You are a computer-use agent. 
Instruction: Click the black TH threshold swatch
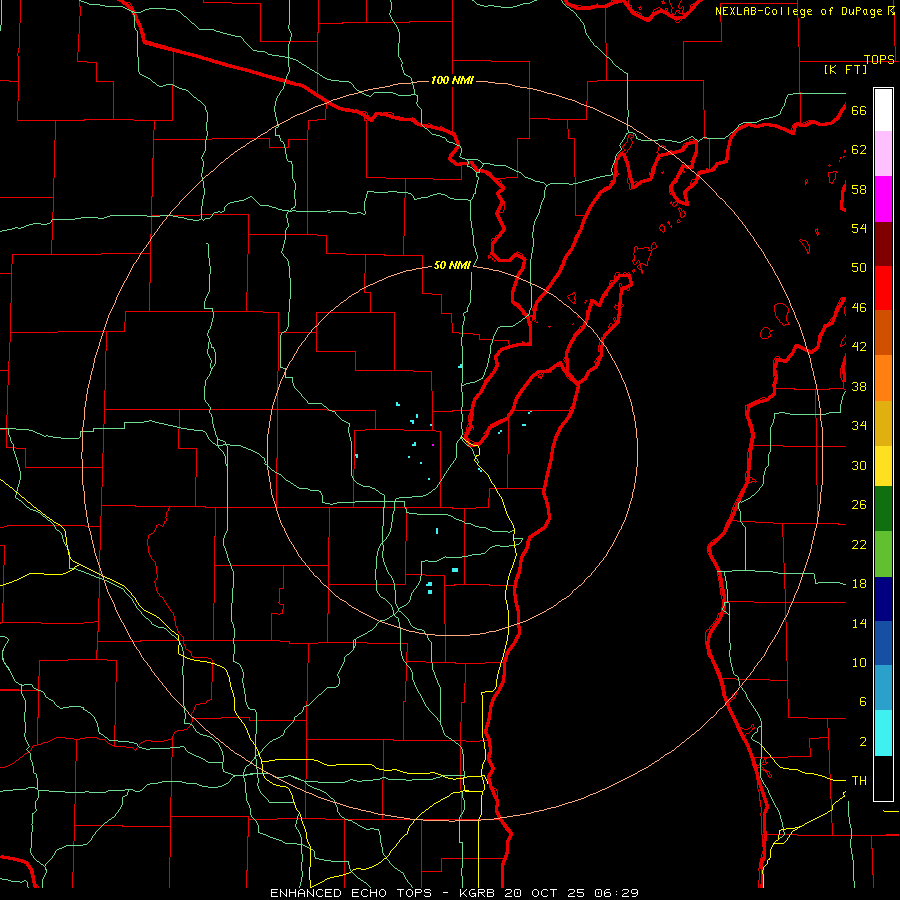pos(883,778)
